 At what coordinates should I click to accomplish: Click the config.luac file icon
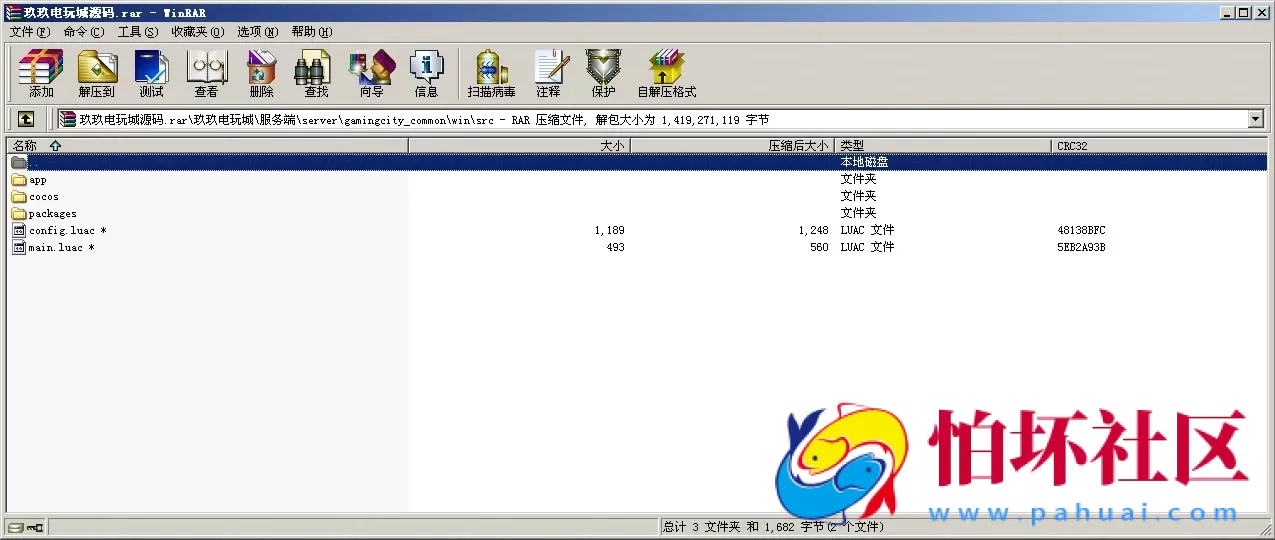19,231
